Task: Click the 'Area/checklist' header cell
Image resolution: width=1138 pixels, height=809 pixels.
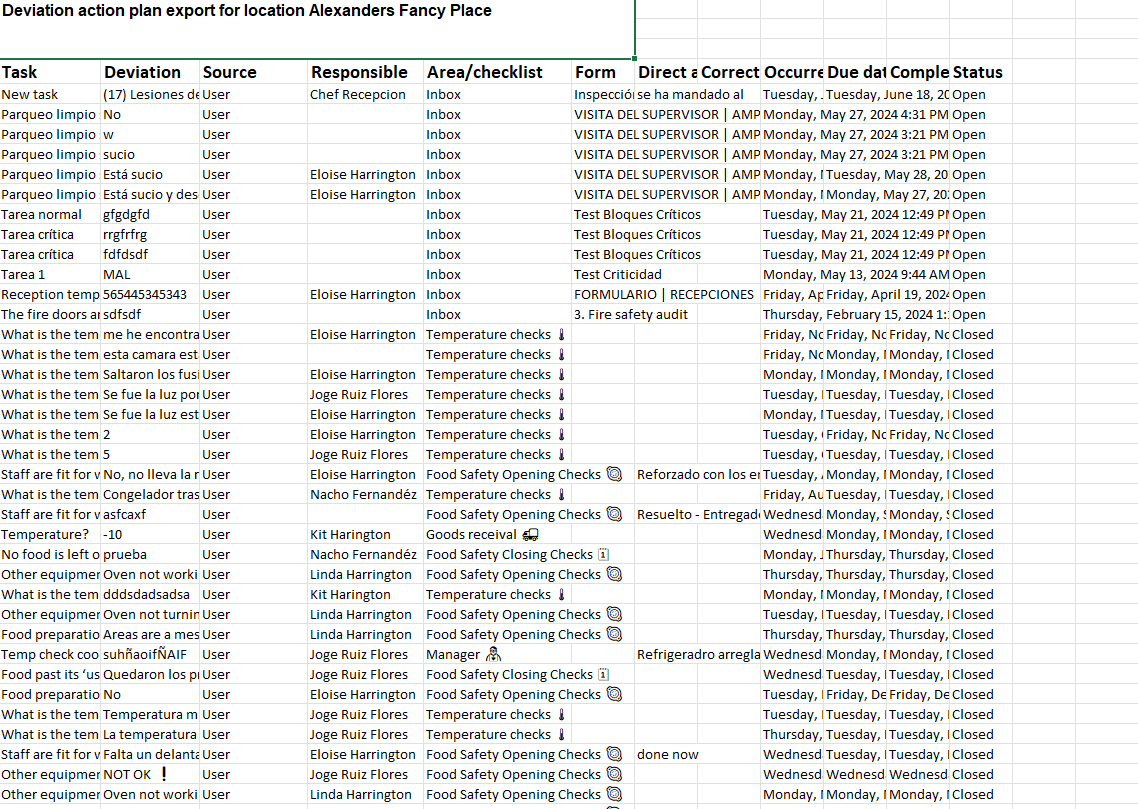Action: (x=498, y=72)
